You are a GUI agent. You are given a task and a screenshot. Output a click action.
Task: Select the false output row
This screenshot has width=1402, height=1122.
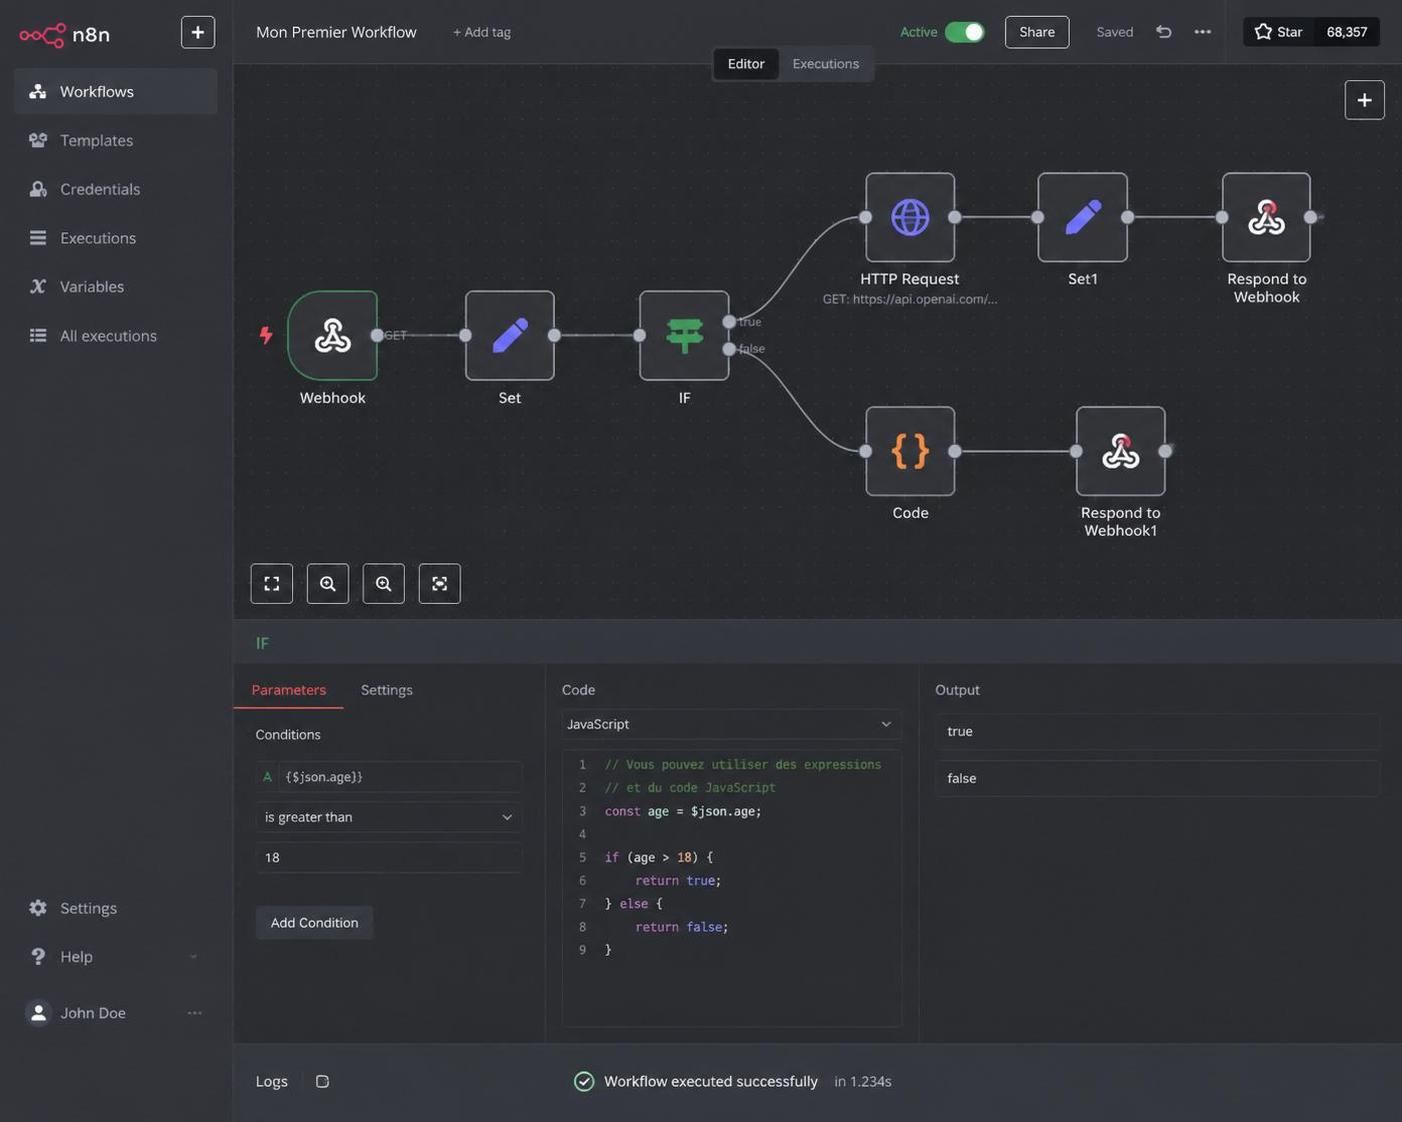pyautogui.click(x=1158, y=779)
